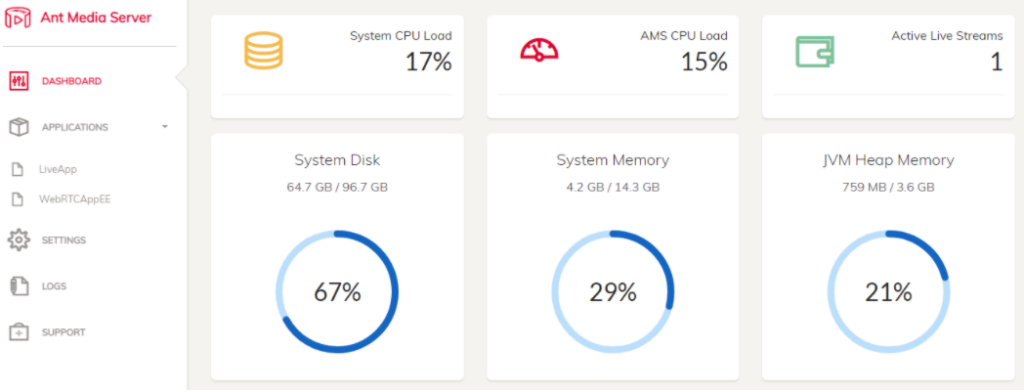Expand the Applications dropdown arrow
The image size is (1024, 392).
(165, 127)
